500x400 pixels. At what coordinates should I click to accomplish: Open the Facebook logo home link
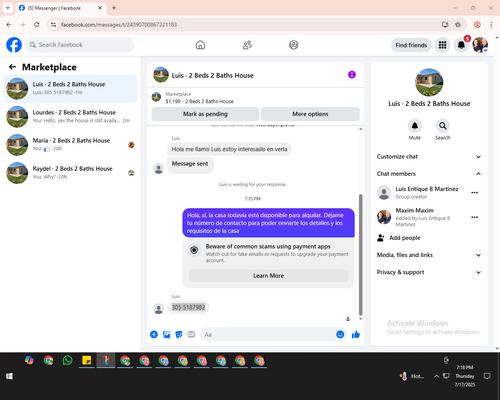14,45
